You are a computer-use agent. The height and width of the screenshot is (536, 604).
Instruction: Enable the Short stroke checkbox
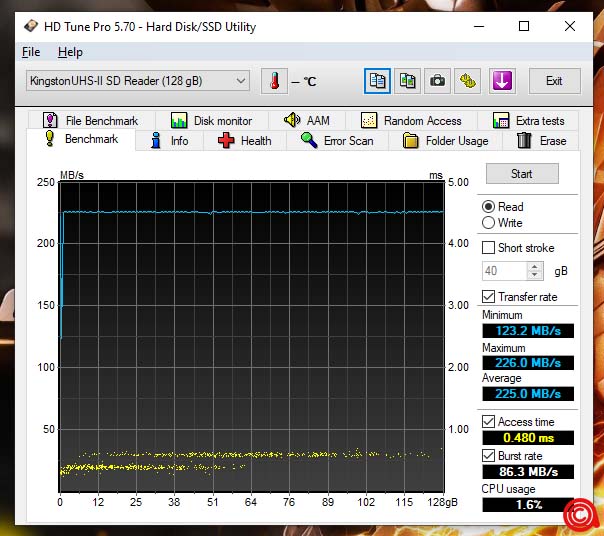pyautogui.click(x=489, y=248)
